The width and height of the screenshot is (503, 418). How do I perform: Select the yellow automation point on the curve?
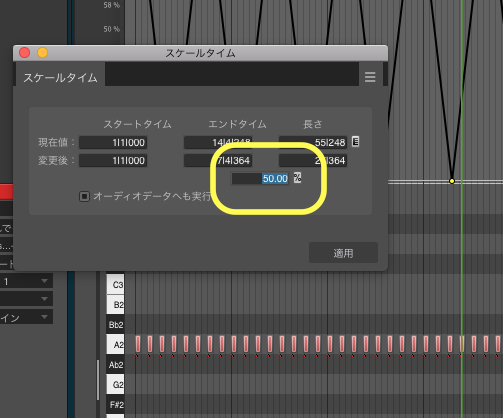tap(452, 181)
